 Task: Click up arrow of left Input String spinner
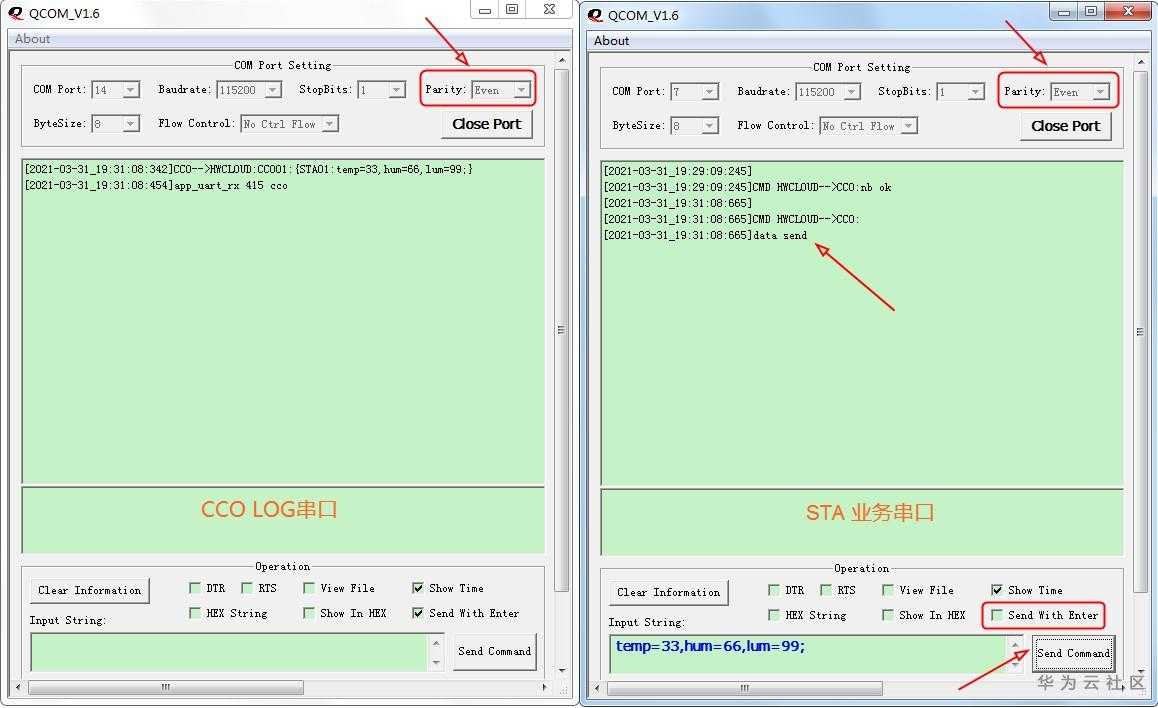pos(436,643)
